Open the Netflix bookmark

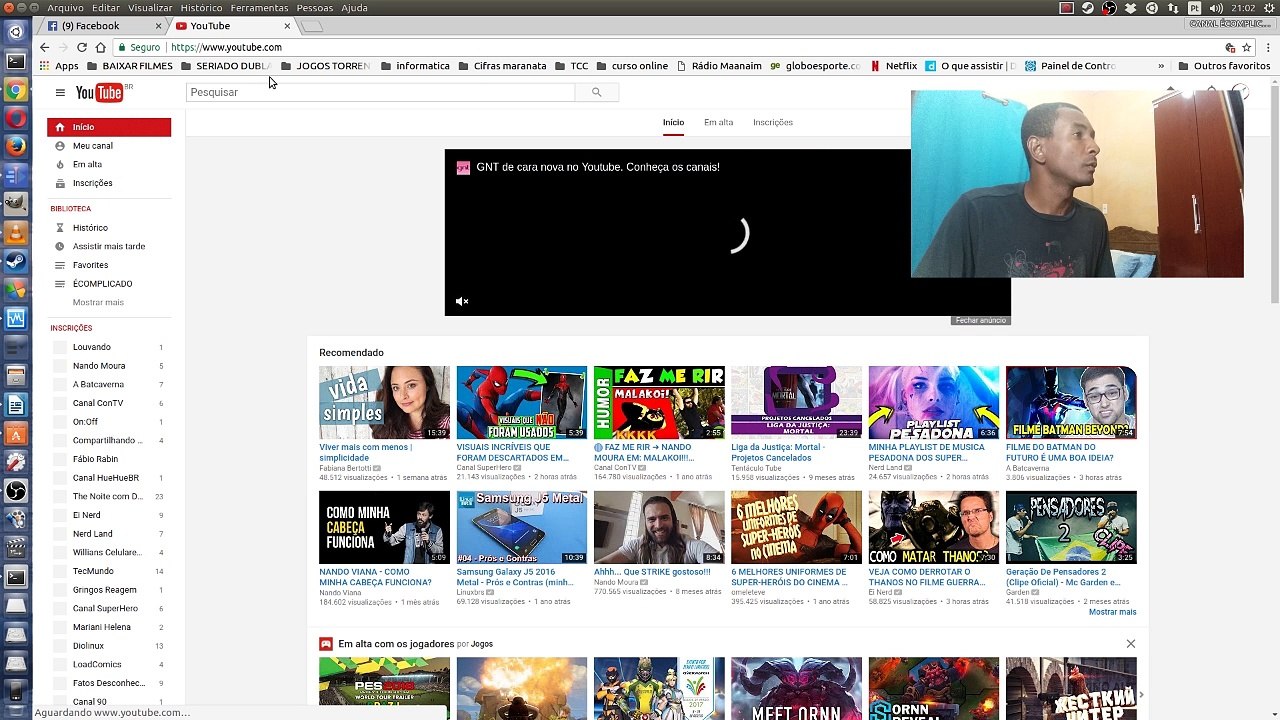[x=893, y=66]
